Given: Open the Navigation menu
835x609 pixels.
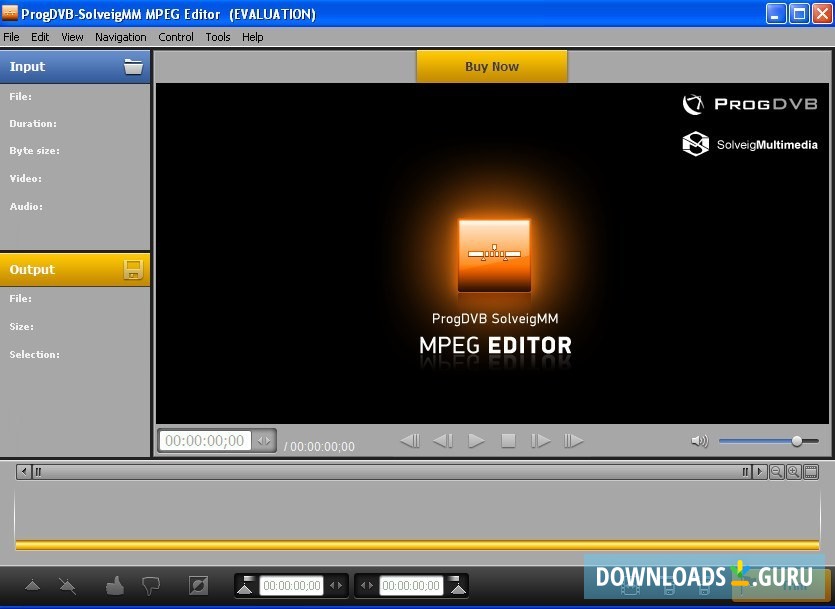Looking at the screenshot, I should 121,37.
